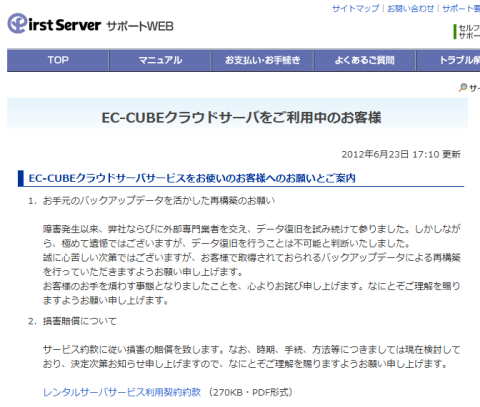Click the blue section heading EC-CUBEクラウドサーバサービスをお使いのお客様へのお願いとご案内
The width and height of the screenshot is (480, 407).
click(x=192, y=178)
